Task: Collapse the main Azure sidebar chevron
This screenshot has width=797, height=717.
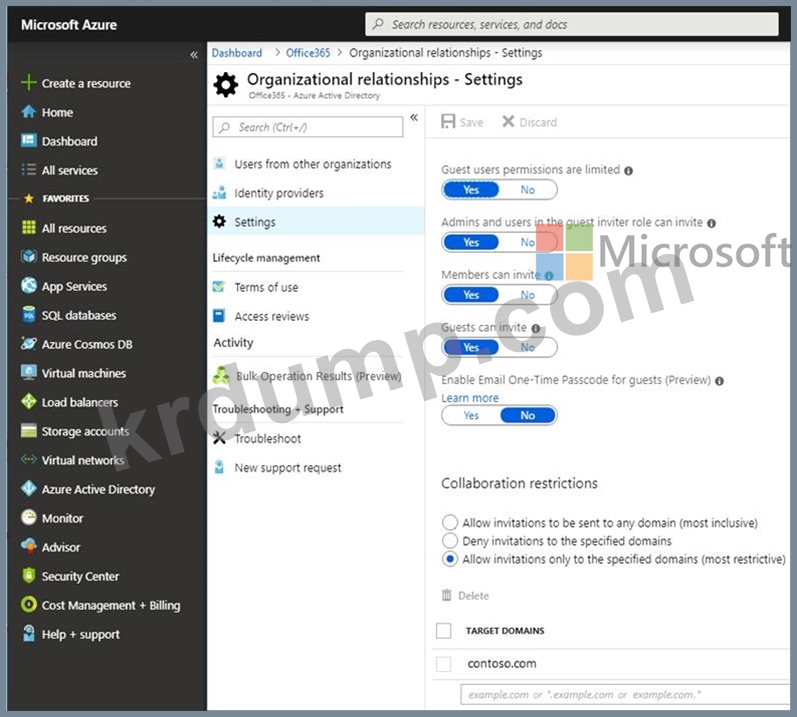Action: (x=194, y=54)
